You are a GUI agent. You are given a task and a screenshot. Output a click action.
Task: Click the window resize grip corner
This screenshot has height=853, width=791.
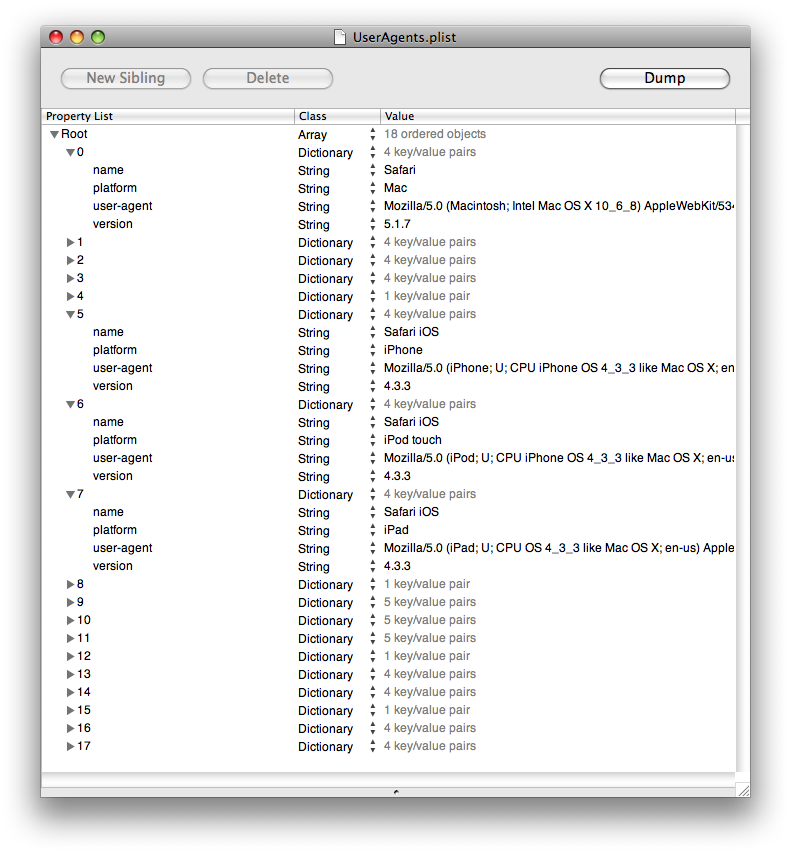(x=743, y=790)
